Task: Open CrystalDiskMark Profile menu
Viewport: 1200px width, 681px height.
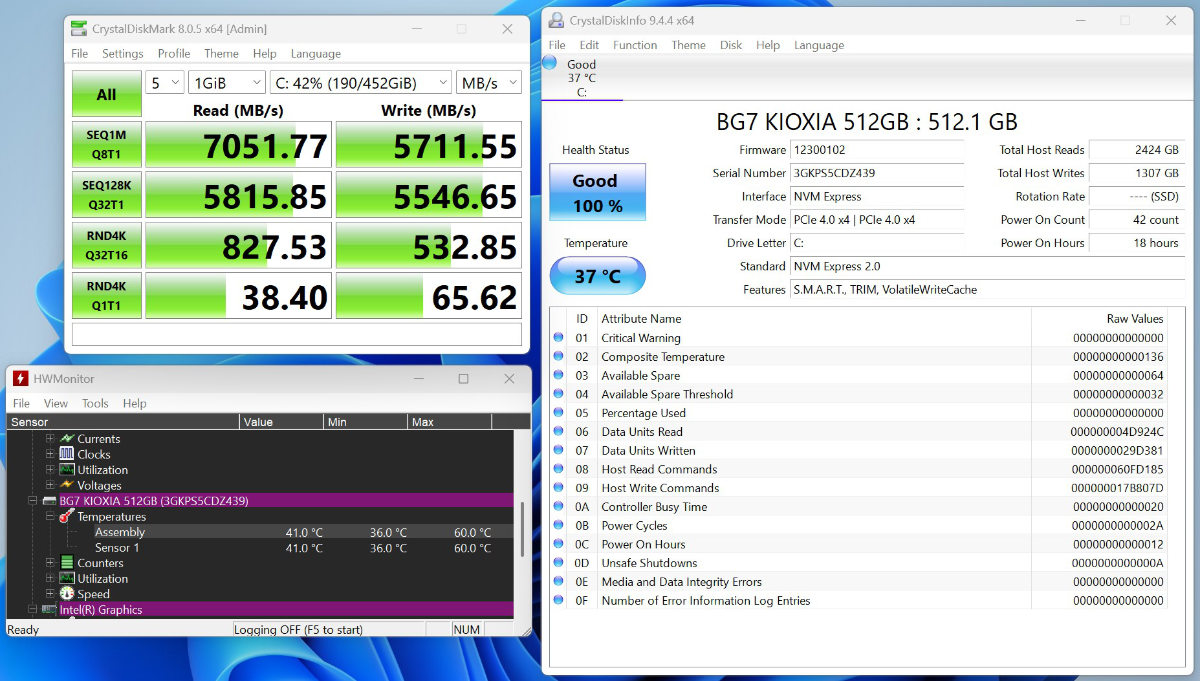Action: pyautogui.click(x=174, y=54)
